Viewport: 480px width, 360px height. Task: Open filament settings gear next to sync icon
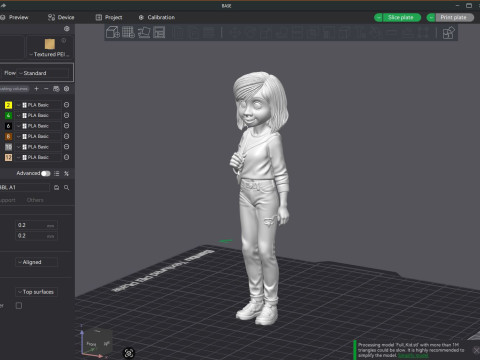click(x=67, y=89)
